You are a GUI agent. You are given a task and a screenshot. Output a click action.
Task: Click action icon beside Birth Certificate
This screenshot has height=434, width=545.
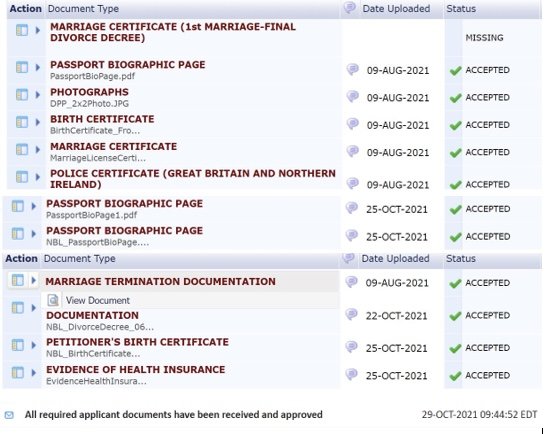[22, 122]
